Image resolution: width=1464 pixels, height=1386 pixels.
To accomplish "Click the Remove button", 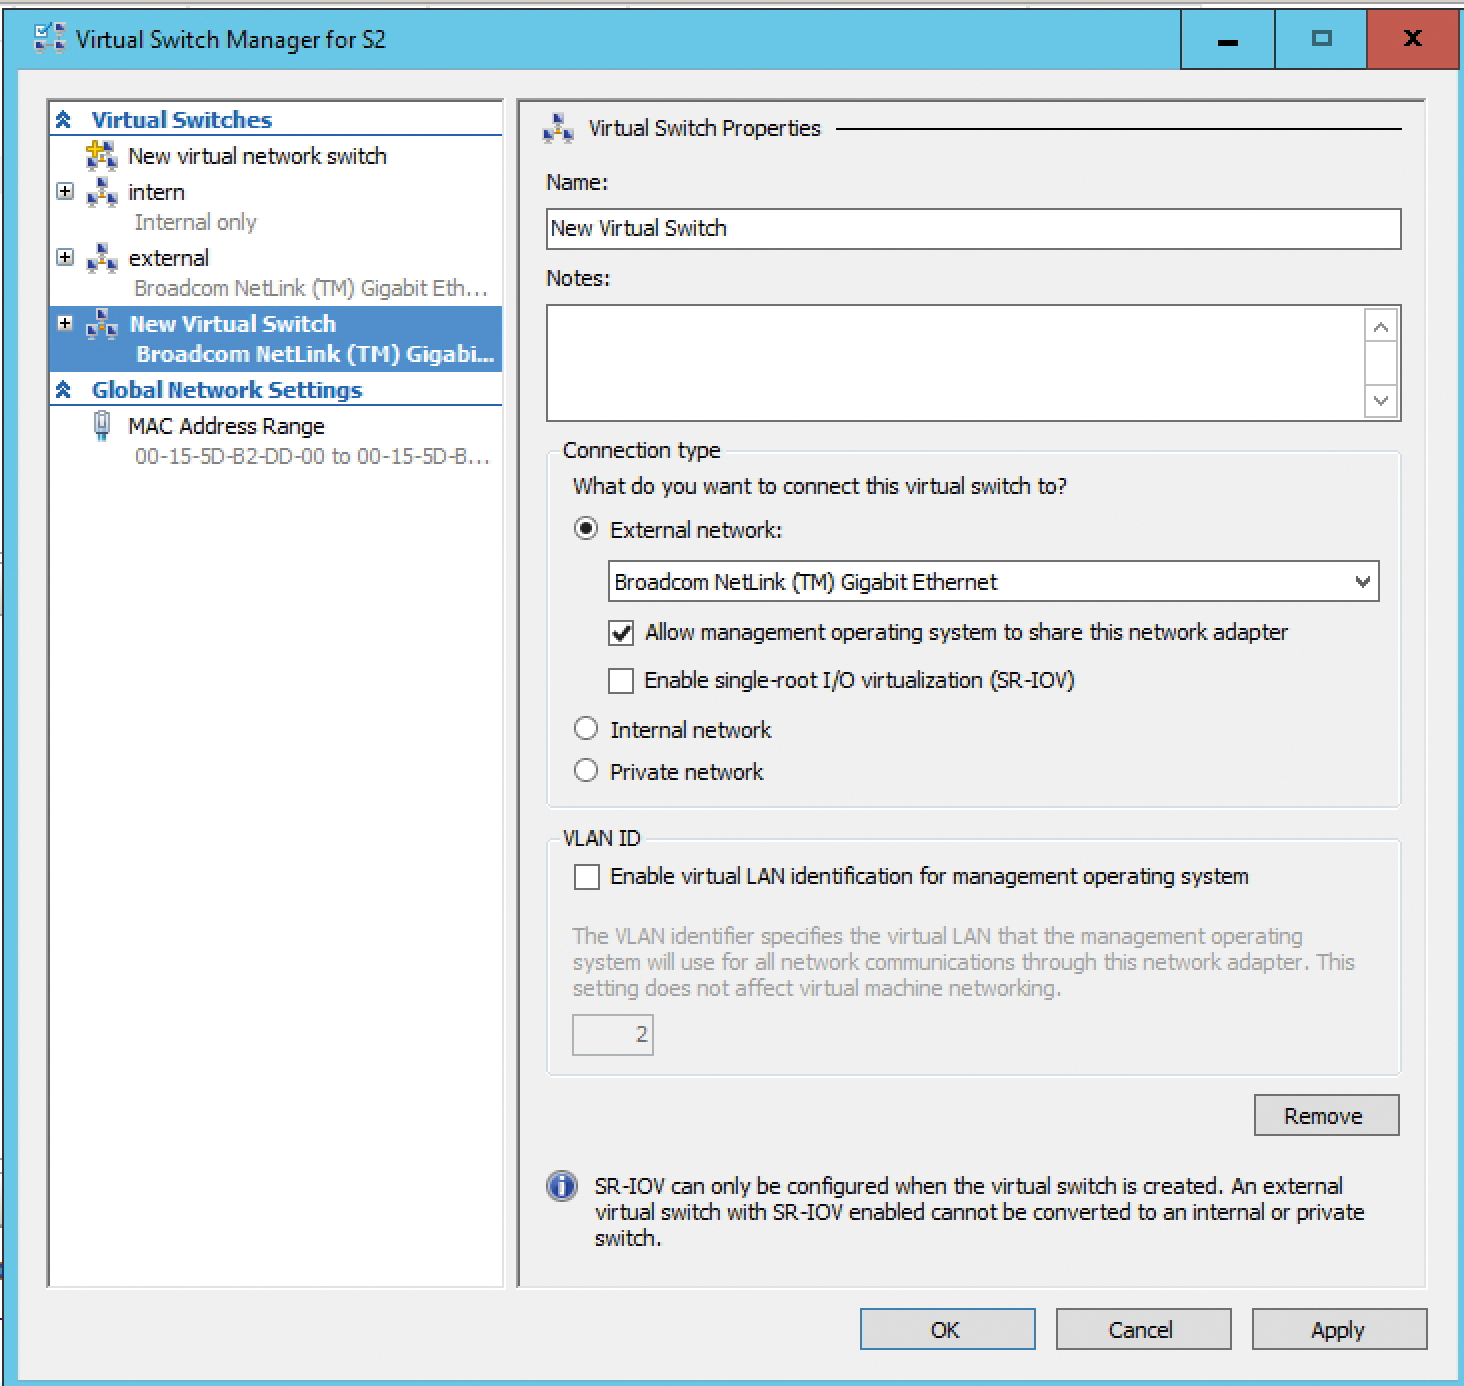I will click(x=1325, y=1115).
